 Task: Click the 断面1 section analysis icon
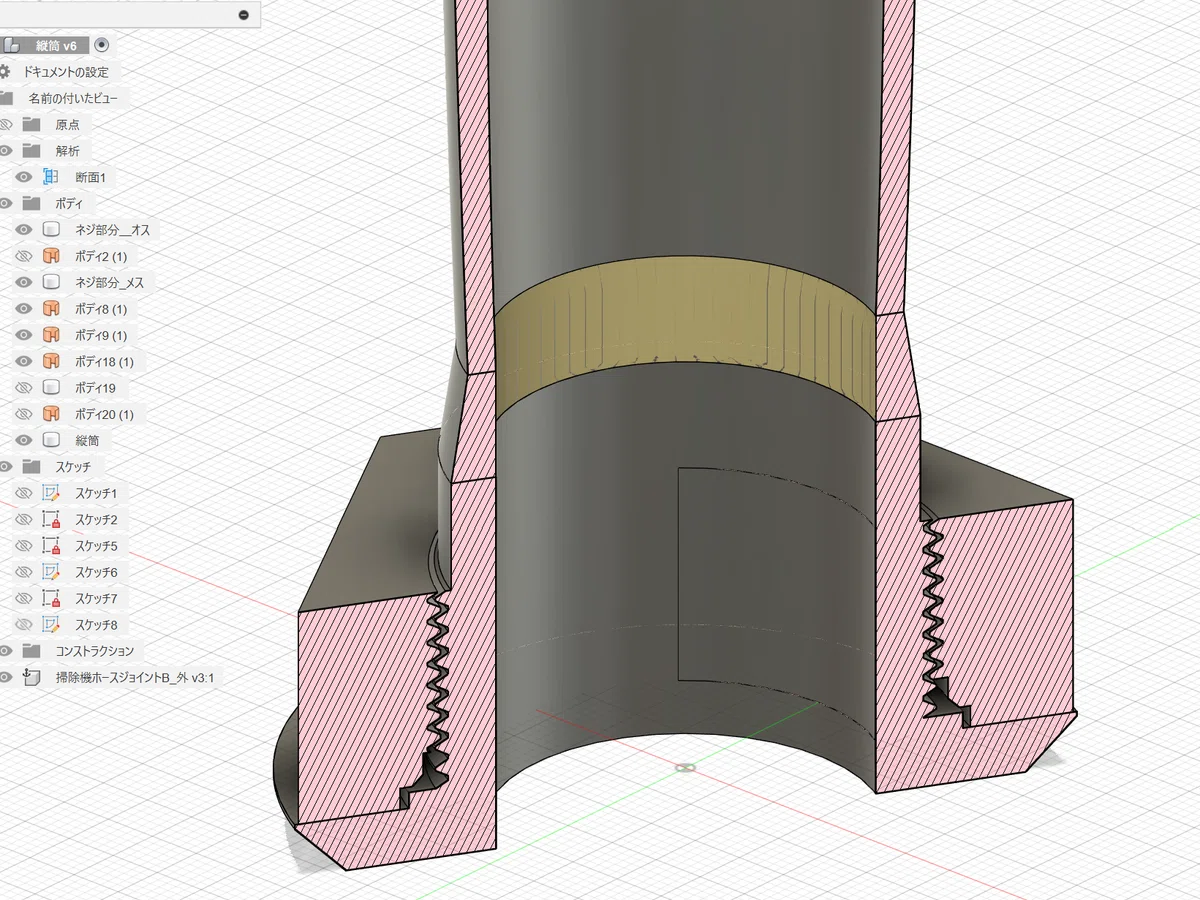tap(51, 177)
